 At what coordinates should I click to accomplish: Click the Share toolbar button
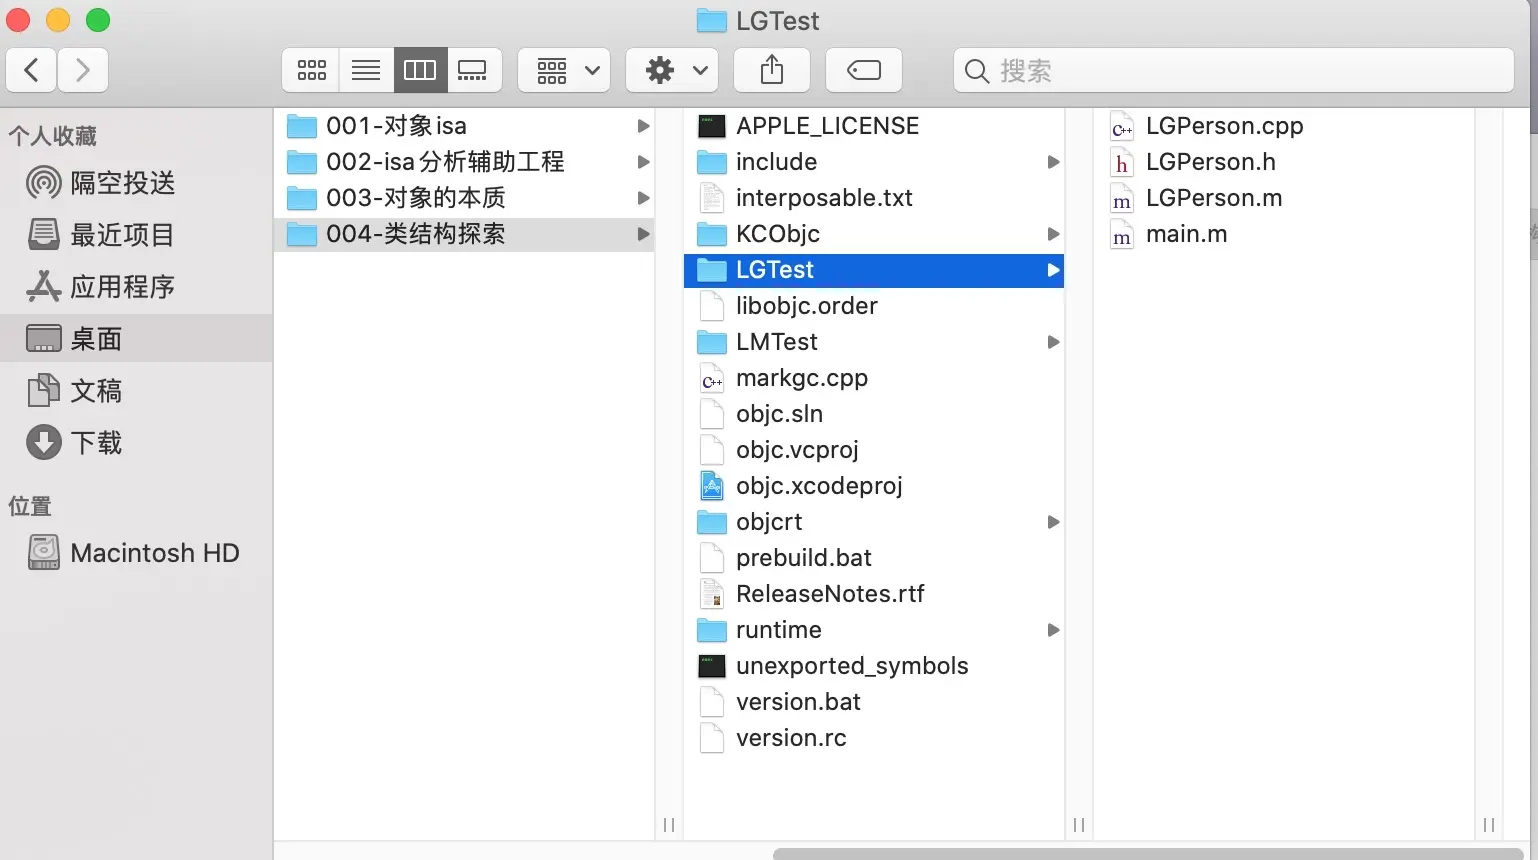pyautogui.click(x=771, y=70)
